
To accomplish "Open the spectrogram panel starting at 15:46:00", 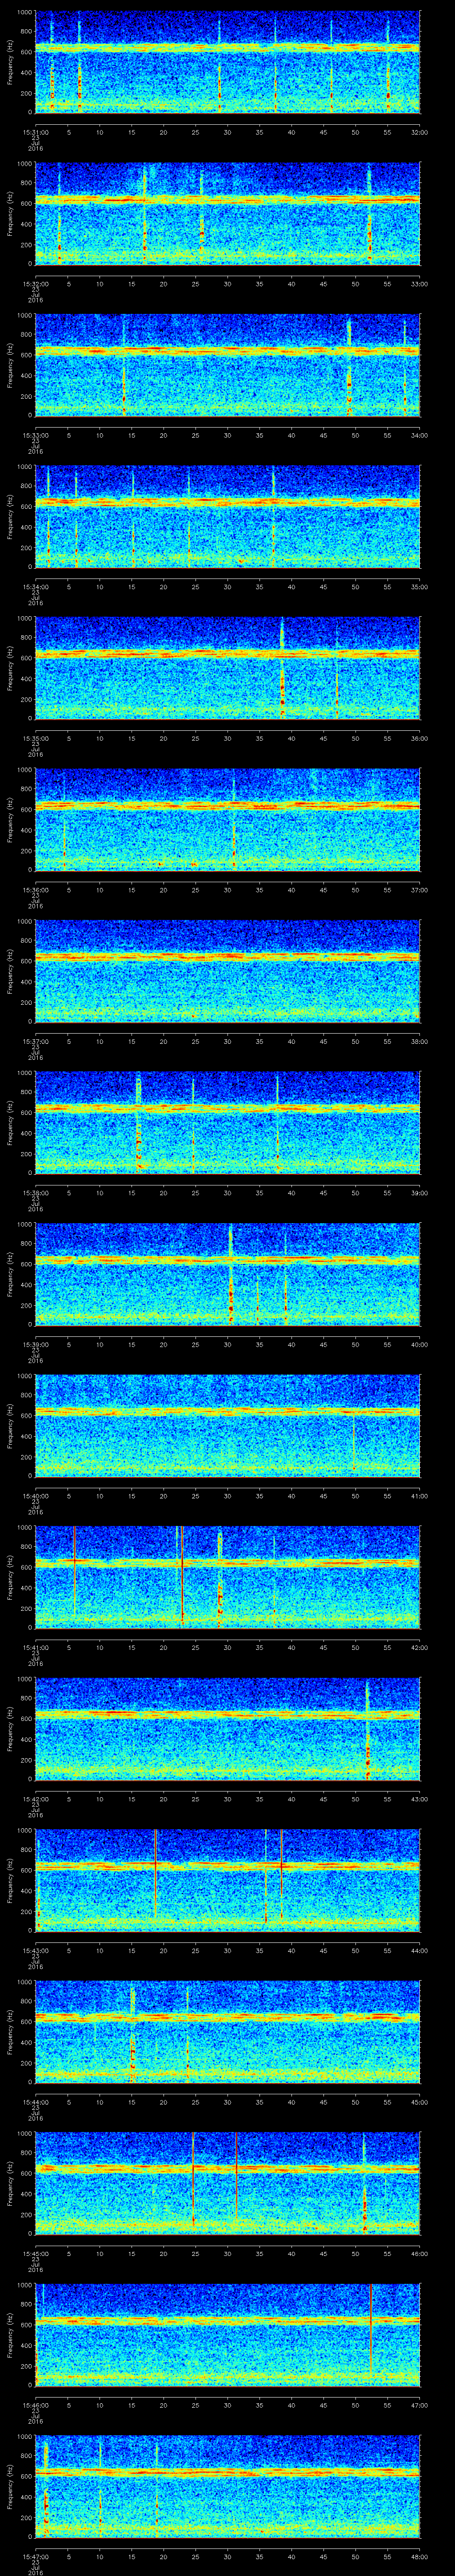I will tap(227, 2334).
